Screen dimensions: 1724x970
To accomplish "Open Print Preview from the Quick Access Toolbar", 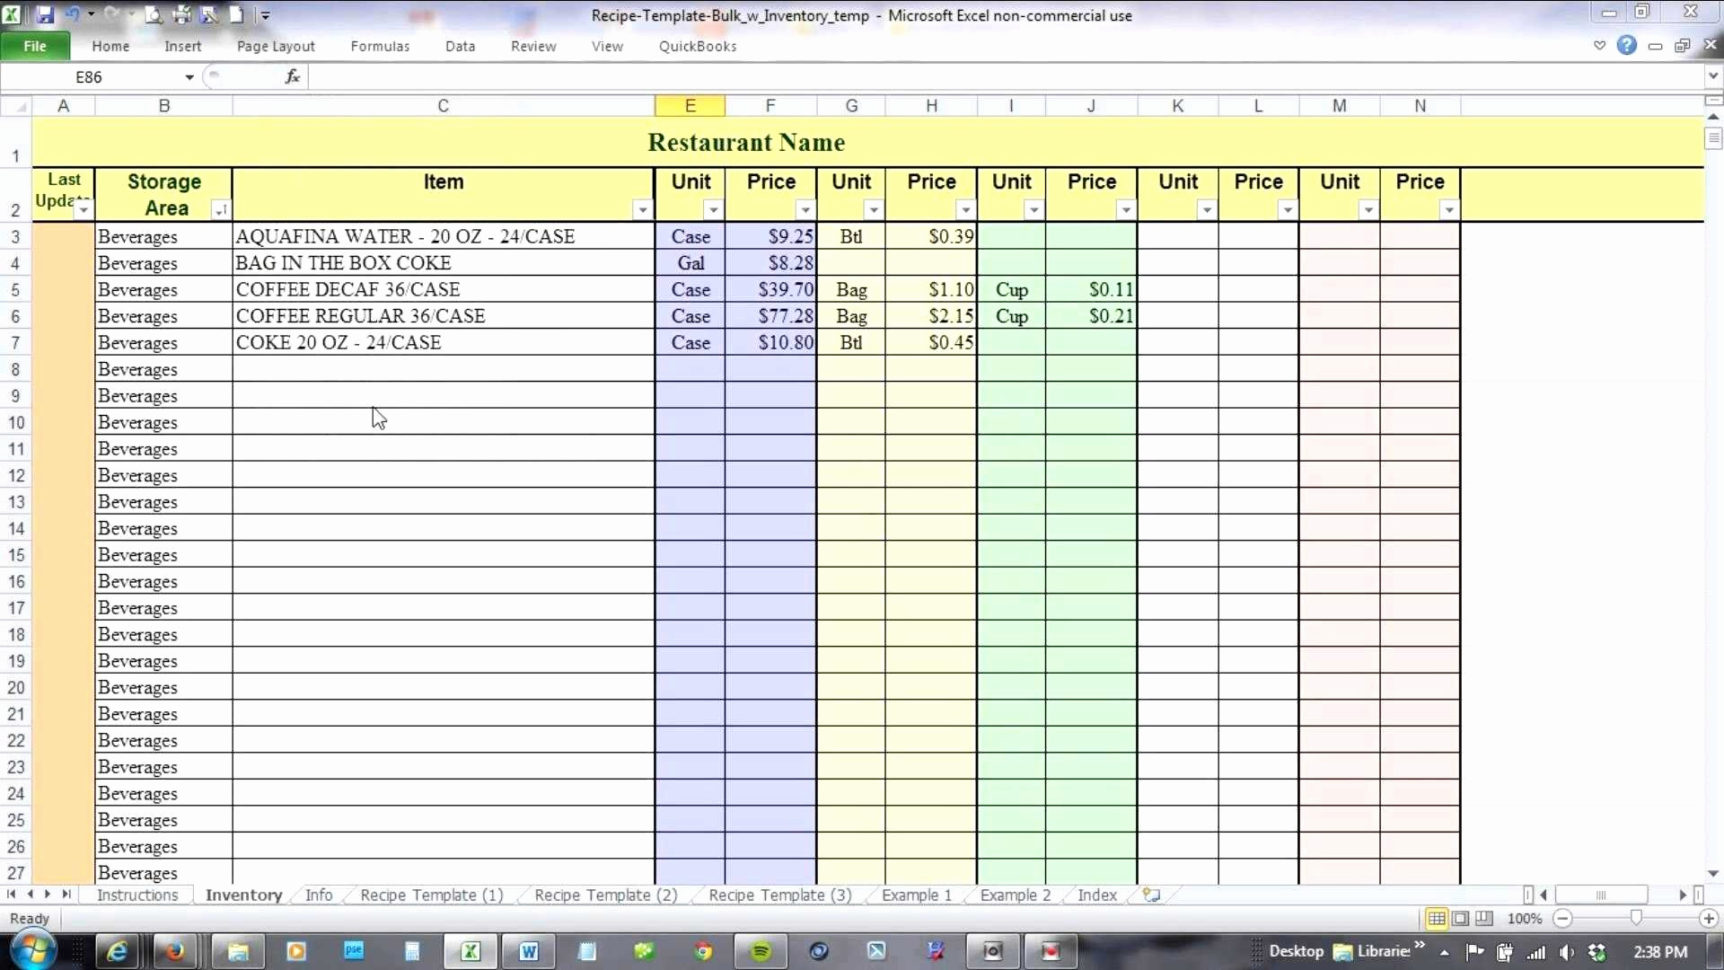I will 152,15.
